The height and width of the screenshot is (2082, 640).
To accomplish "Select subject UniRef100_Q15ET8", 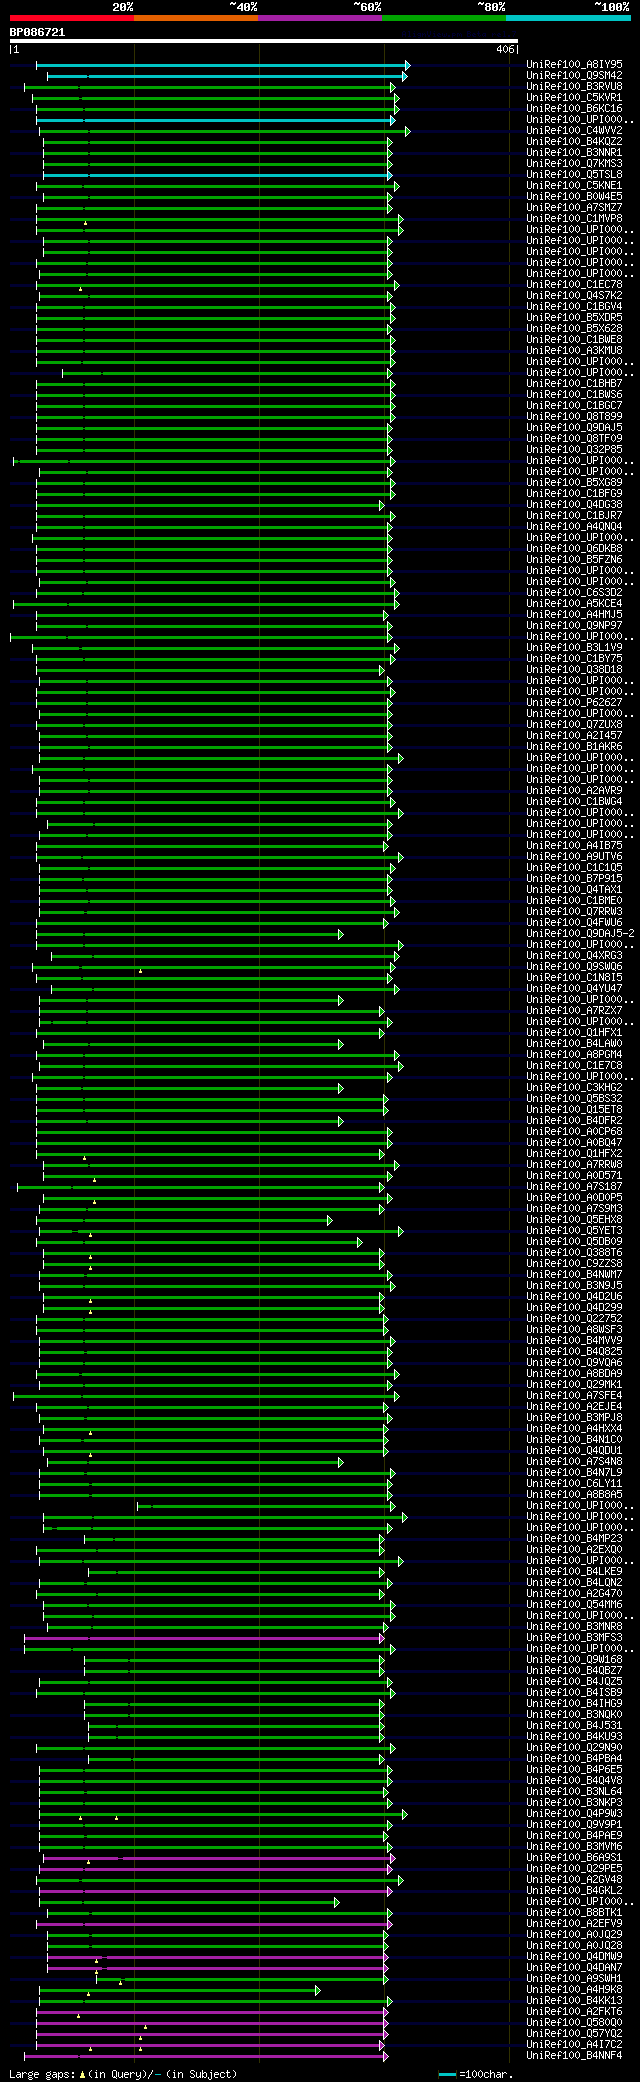I will point(574,1109).
